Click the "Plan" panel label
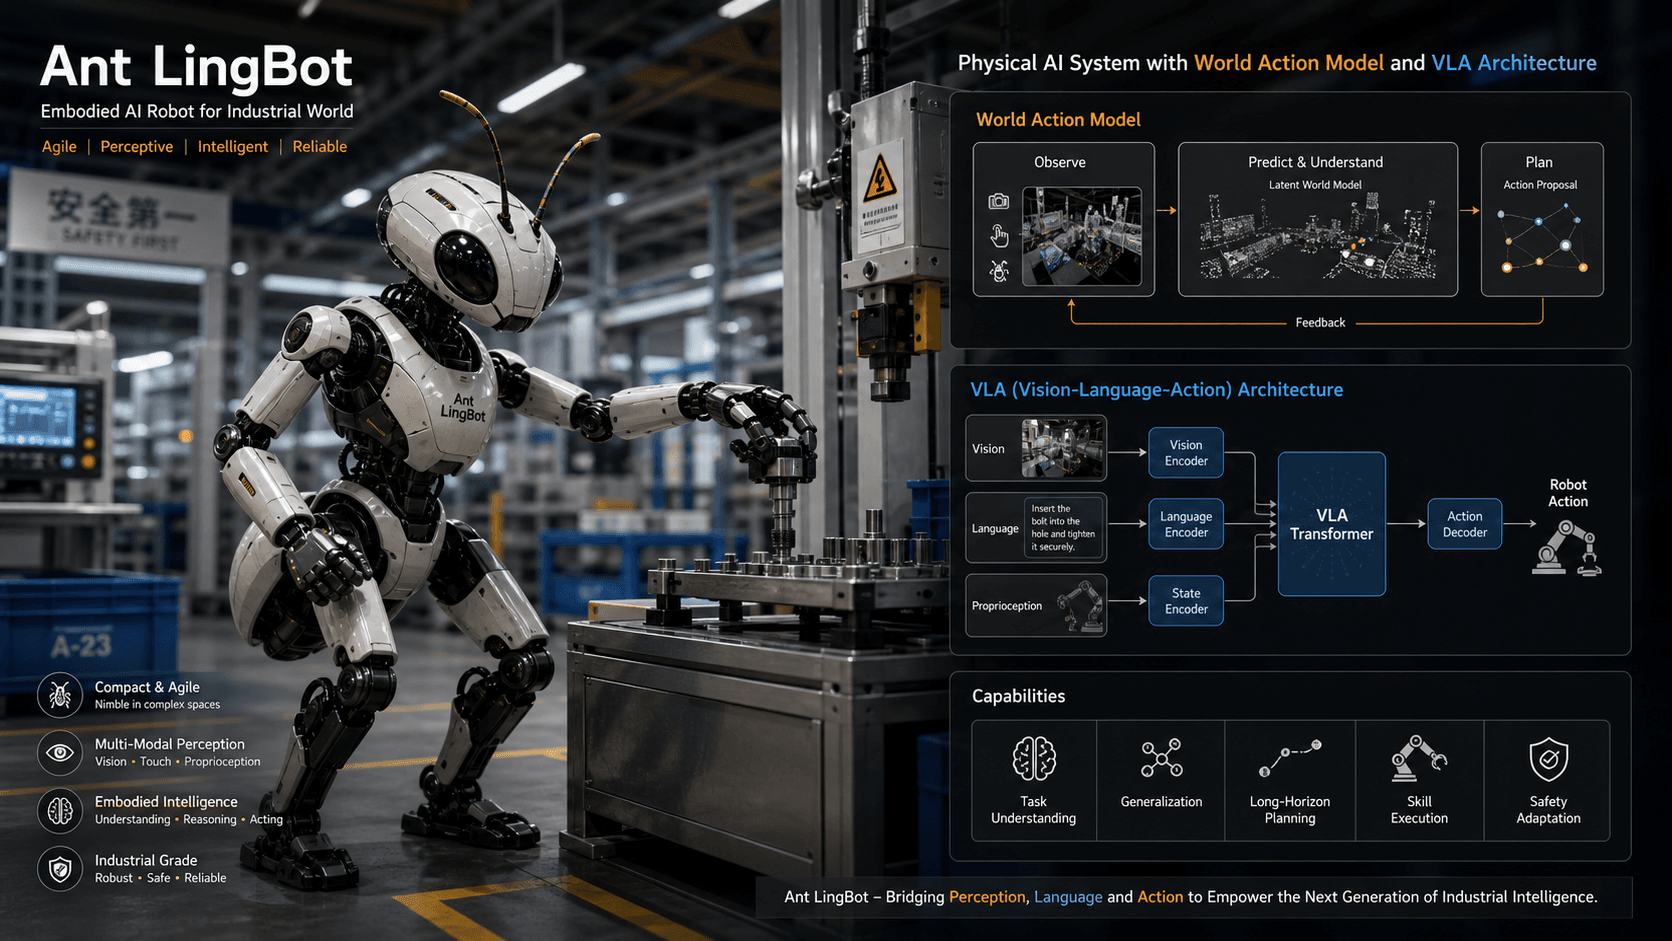 pos(1539,162)
